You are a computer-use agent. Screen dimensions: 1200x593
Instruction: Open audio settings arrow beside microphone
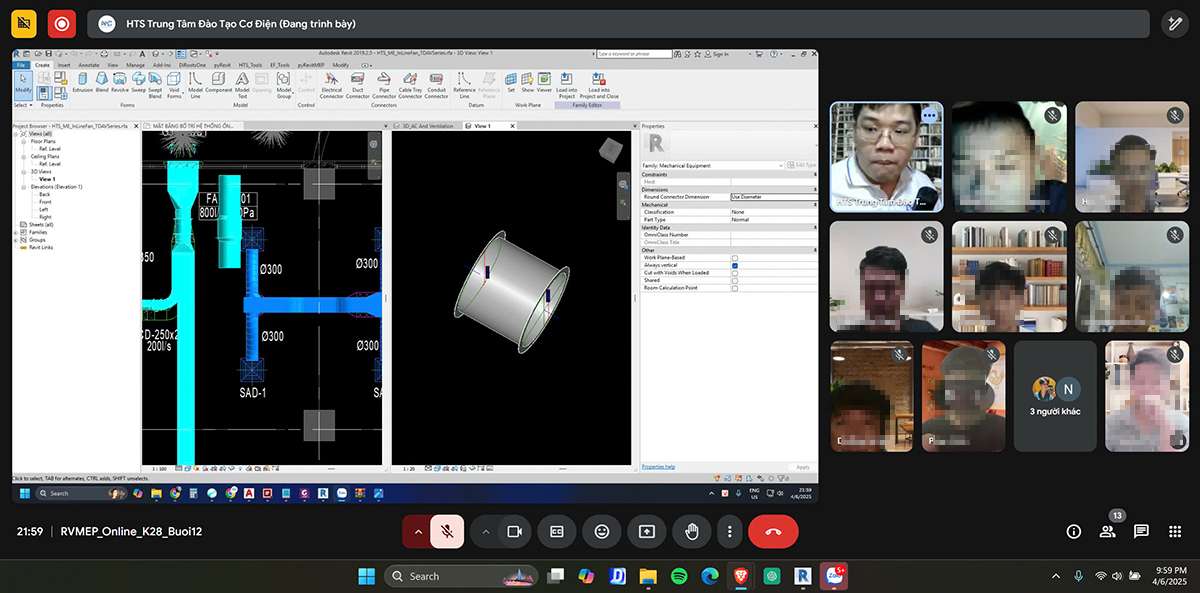coord(416,532)
